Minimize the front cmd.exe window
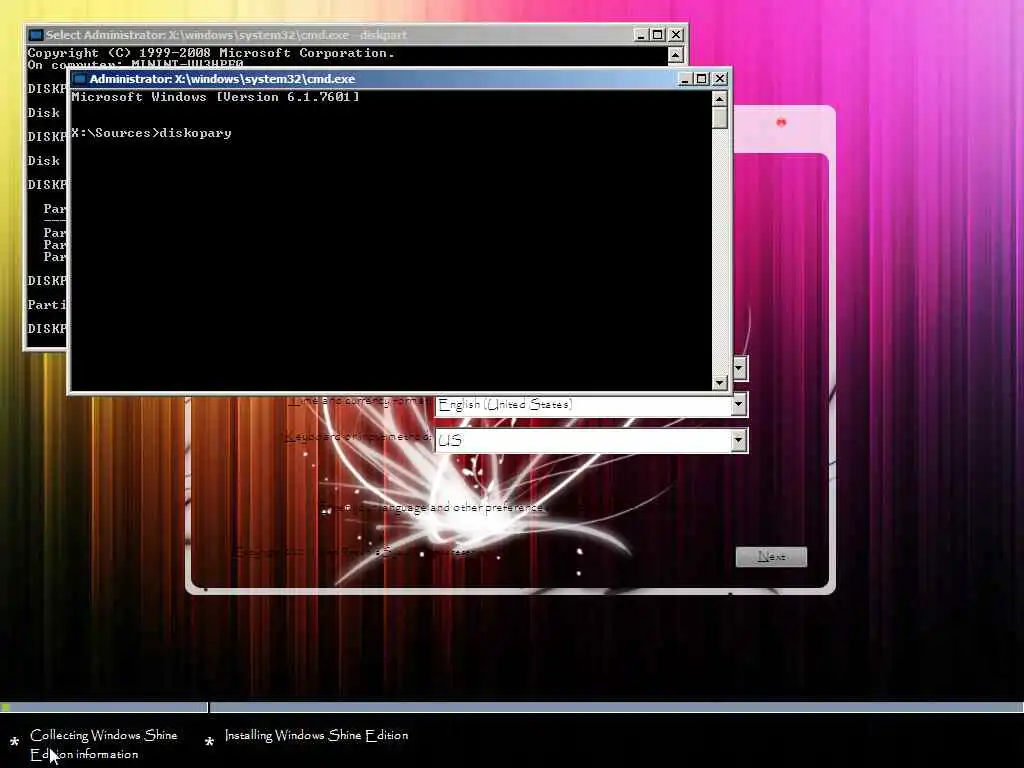The image size is (1024, 768). pyautogui.click(x=684, y=79)
